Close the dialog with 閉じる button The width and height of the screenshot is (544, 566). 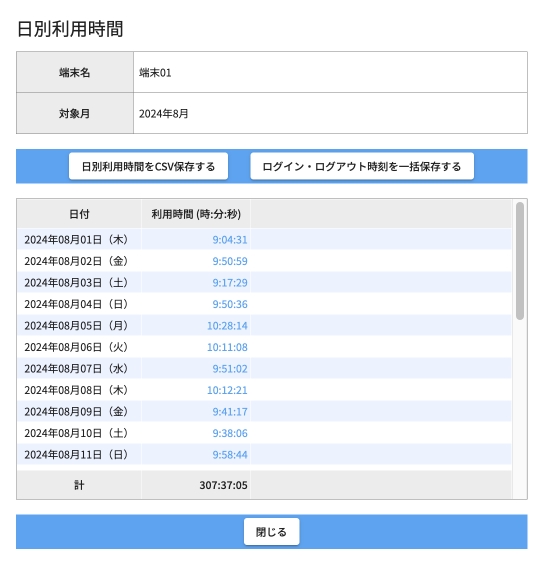click(271, 532)
